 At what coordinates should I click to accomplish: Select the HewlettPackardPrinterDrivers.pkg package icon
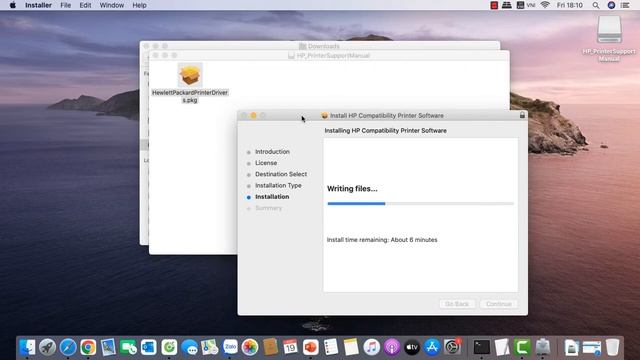(x=190, y=75)
